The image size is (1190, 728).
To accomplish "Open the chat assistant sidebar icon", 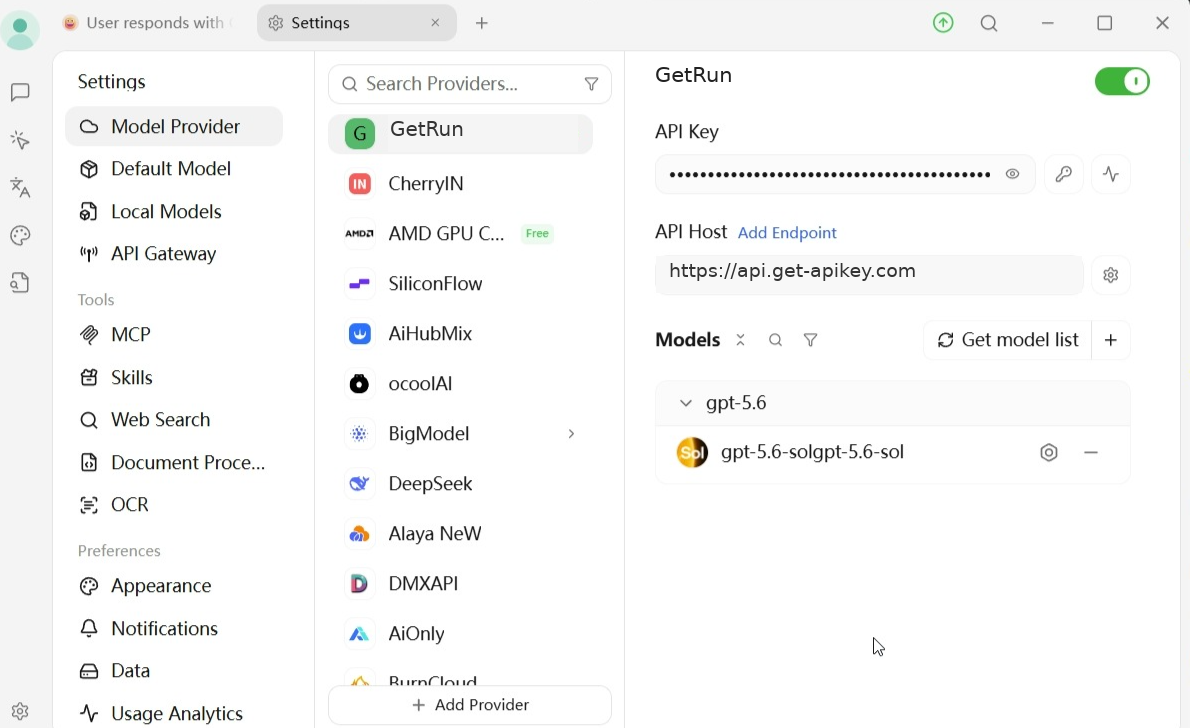I will [20, 93].
